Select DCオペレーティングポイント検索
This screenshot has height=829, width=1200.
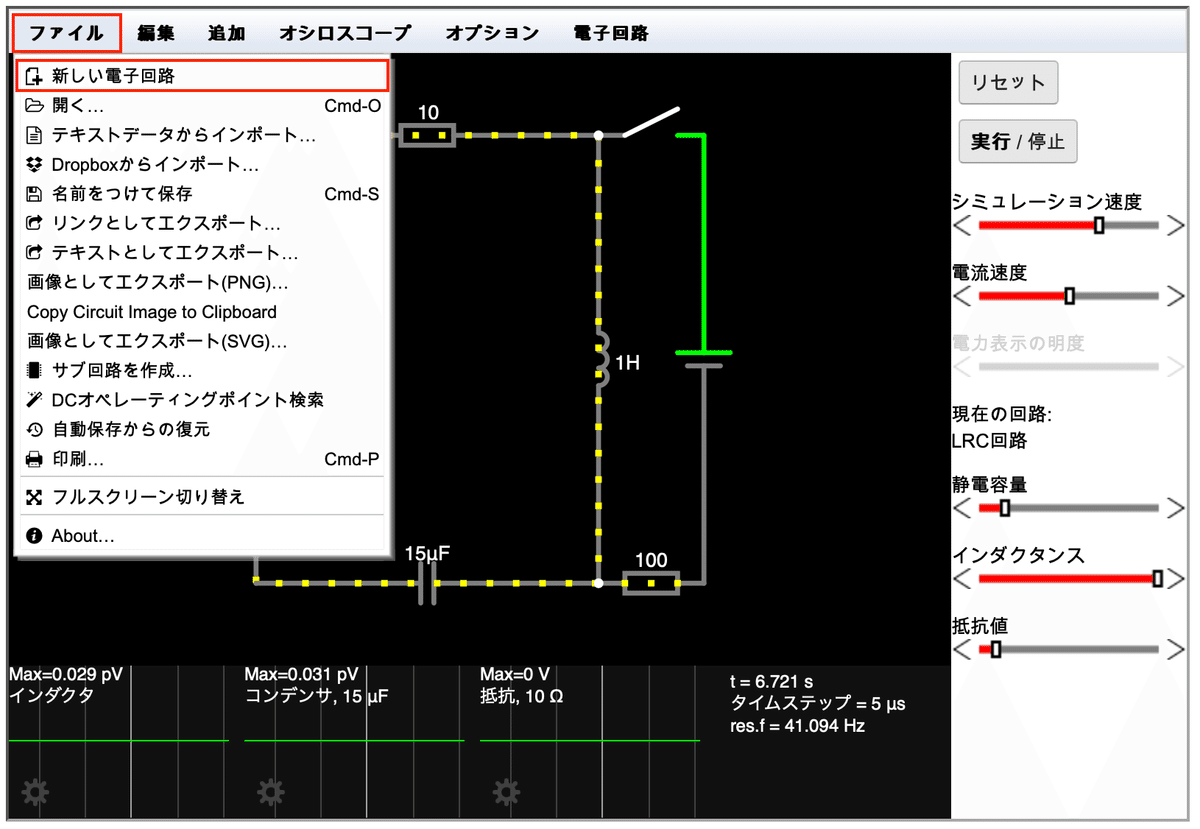(x=202, y=400)
